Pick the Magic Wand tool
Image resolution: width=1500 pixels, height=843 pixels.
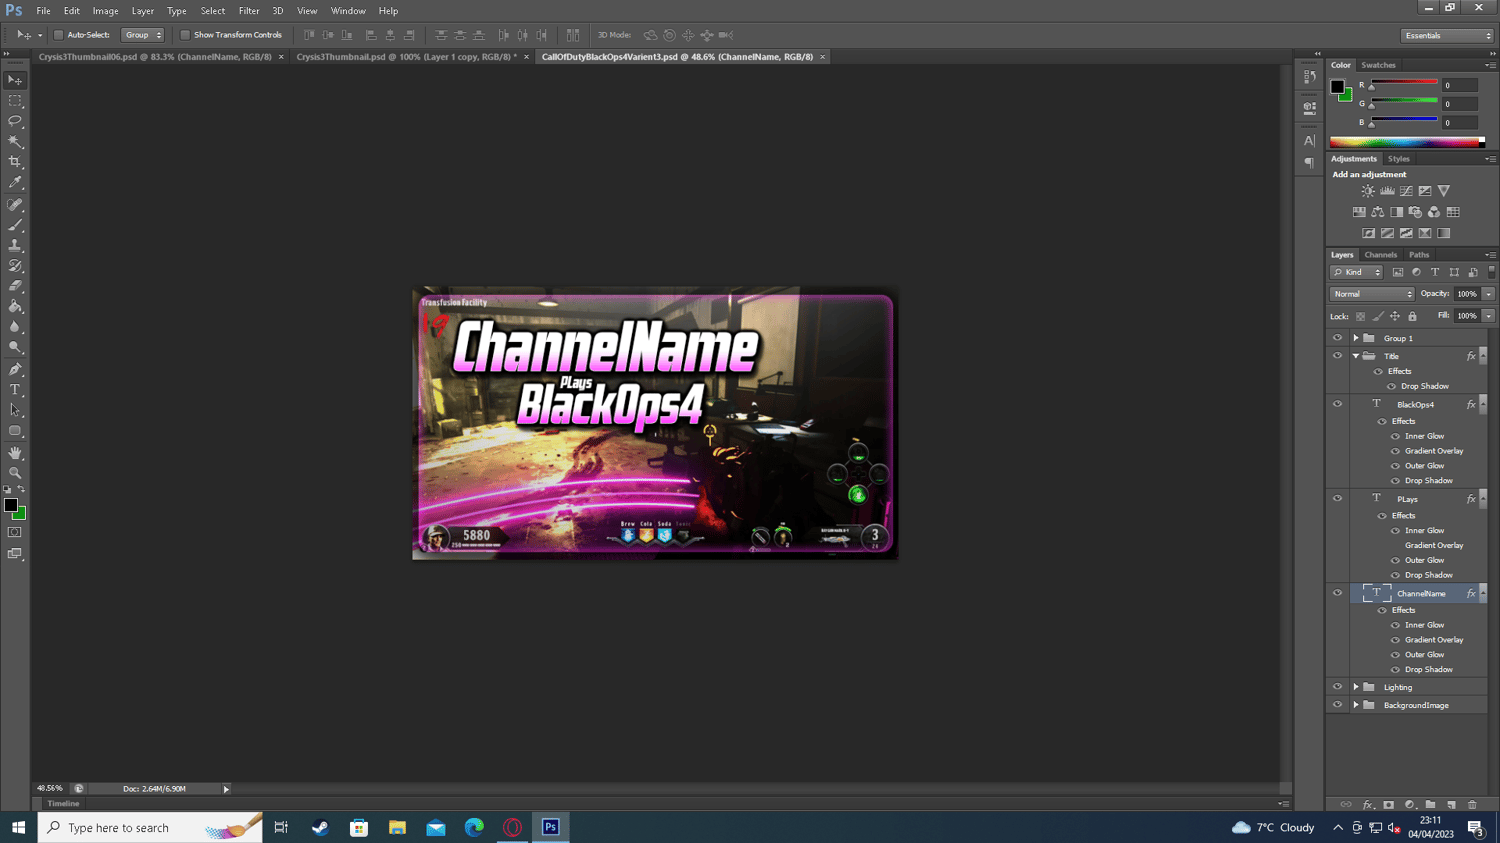(x=15, y=142)
